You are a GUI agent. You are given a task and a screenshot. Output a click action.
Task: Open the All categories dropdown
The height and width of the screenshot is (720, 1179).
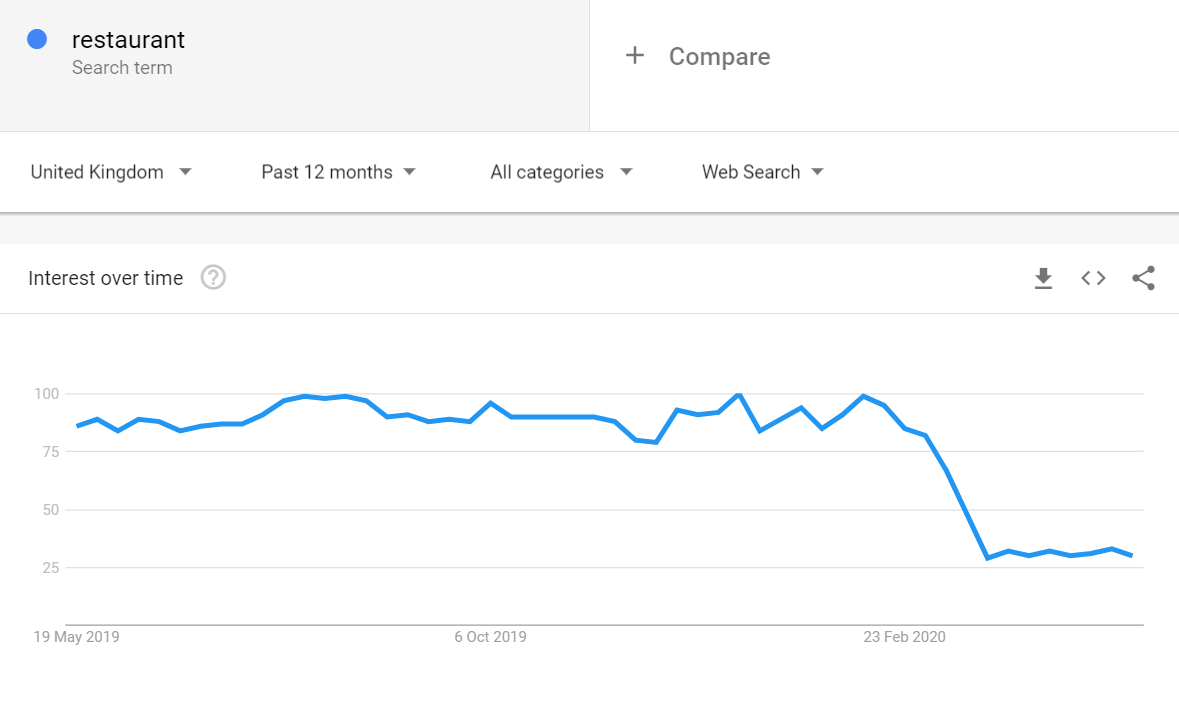(561, 172)
